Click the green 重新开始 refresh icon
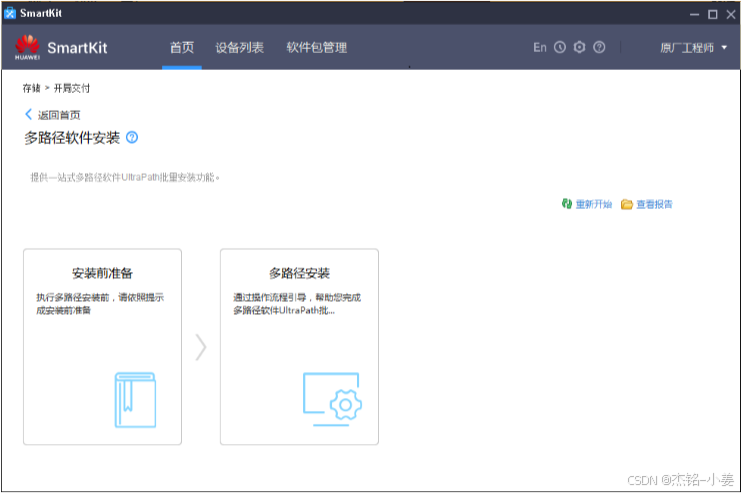This screenshot has width=742, height=493. pos(566,204)
